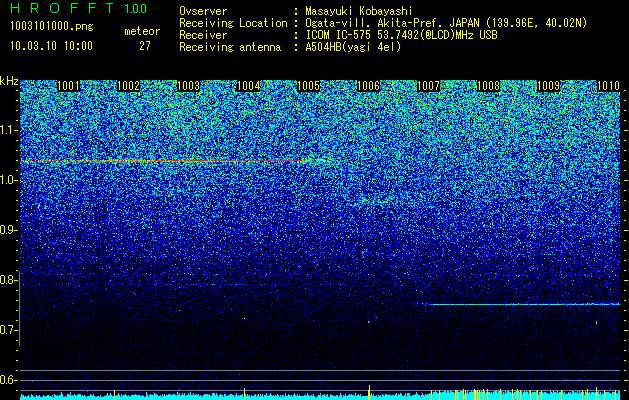This screenshot has height=400, width=629.
Task: Click the Receiving antenna label
Action: tap(230, 47)
